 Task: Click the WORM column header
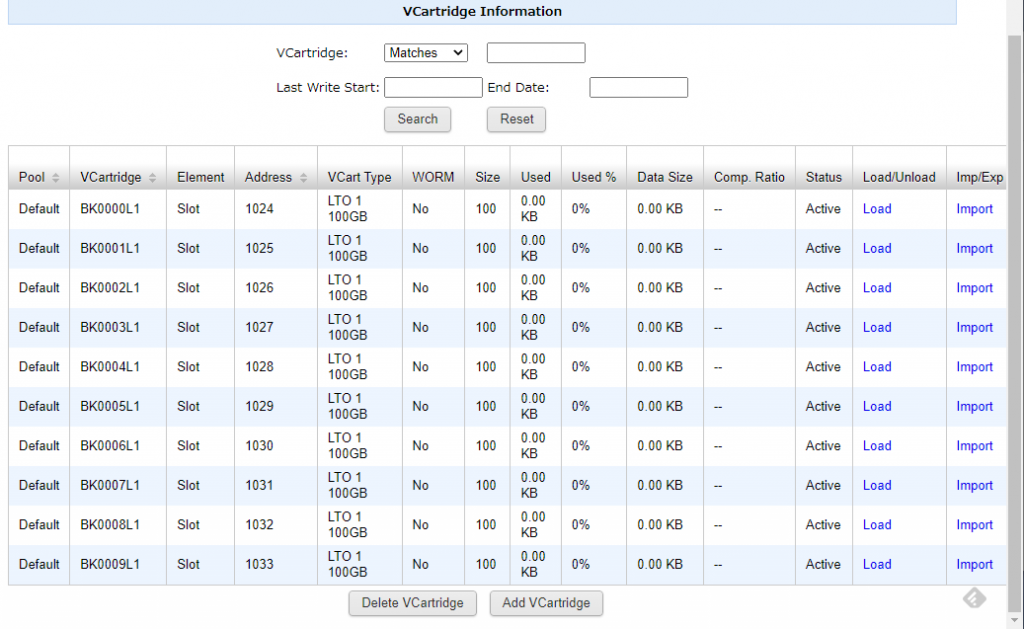(x=433, y=178)
